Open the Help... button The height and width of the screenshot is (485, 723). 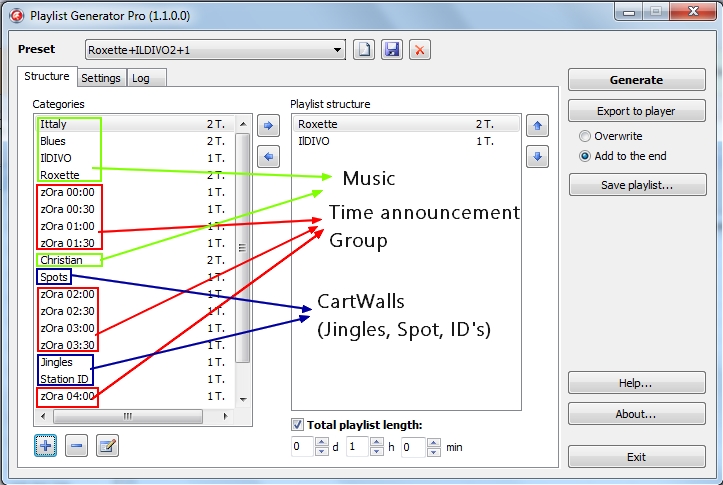[637, 383]
